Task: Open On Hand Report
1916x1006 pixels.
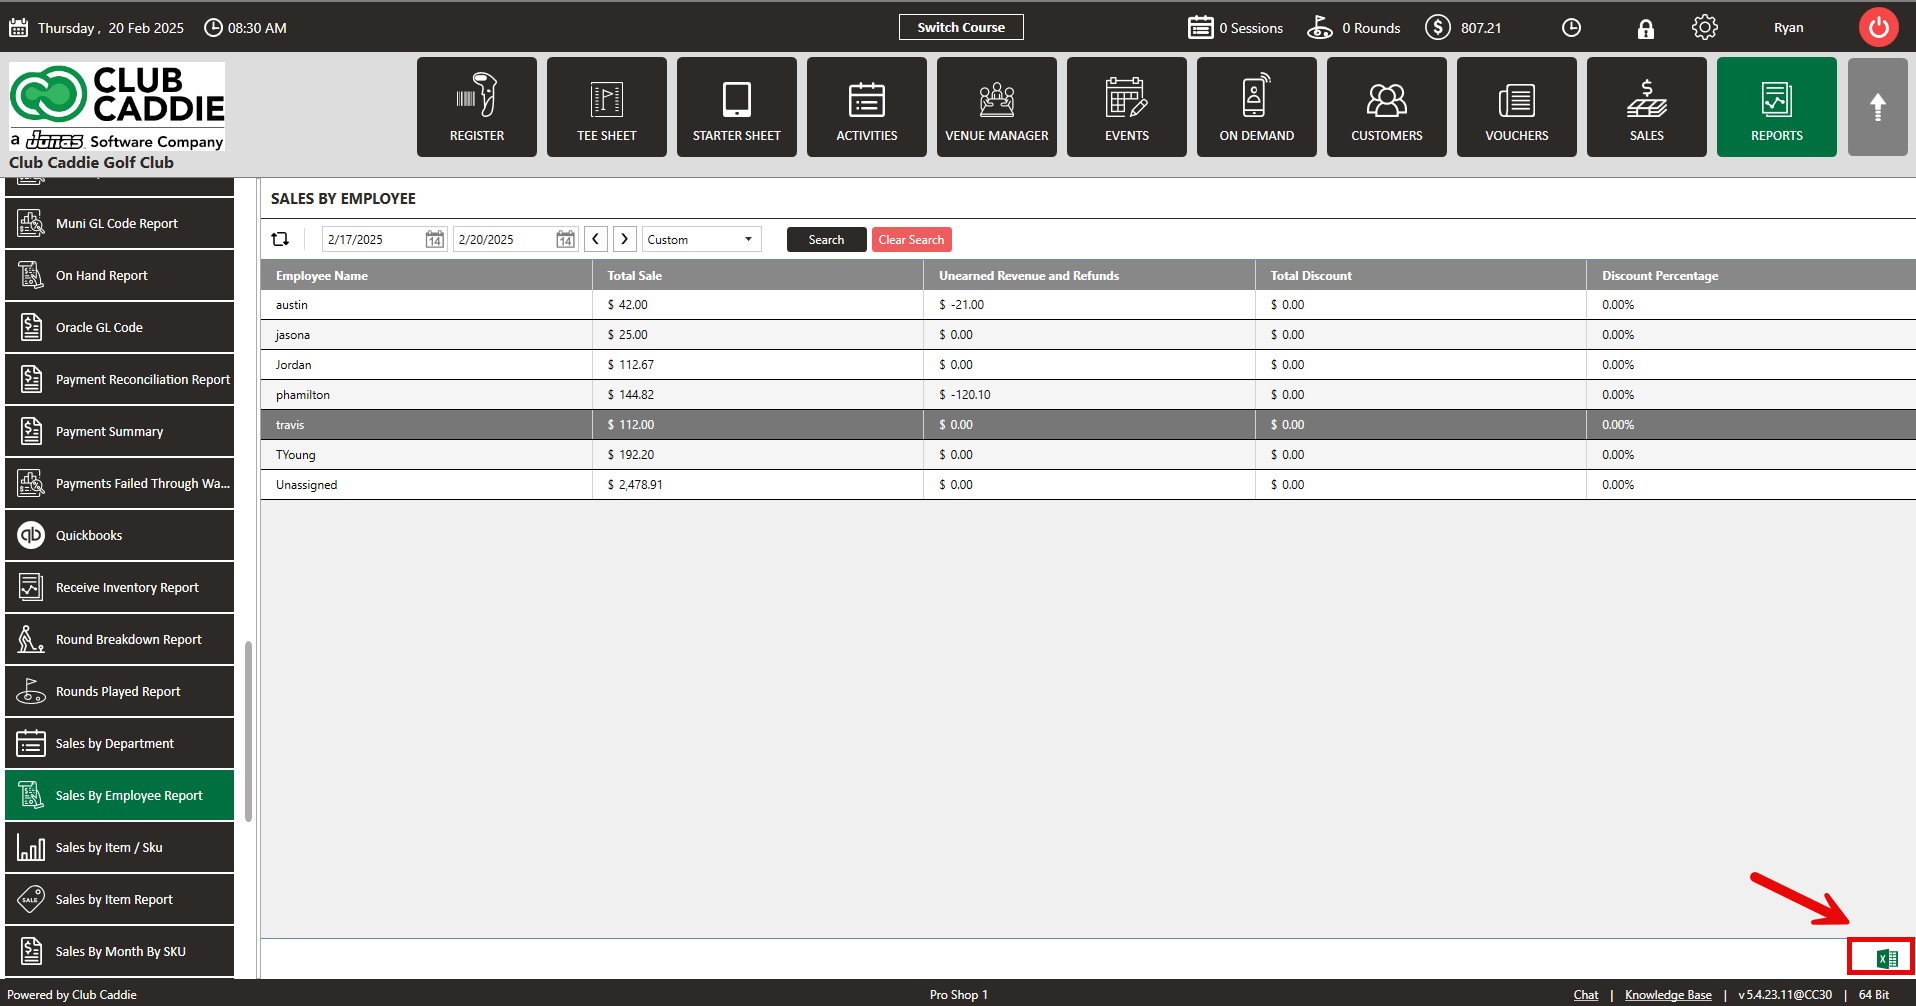Action: pos(119,275)
